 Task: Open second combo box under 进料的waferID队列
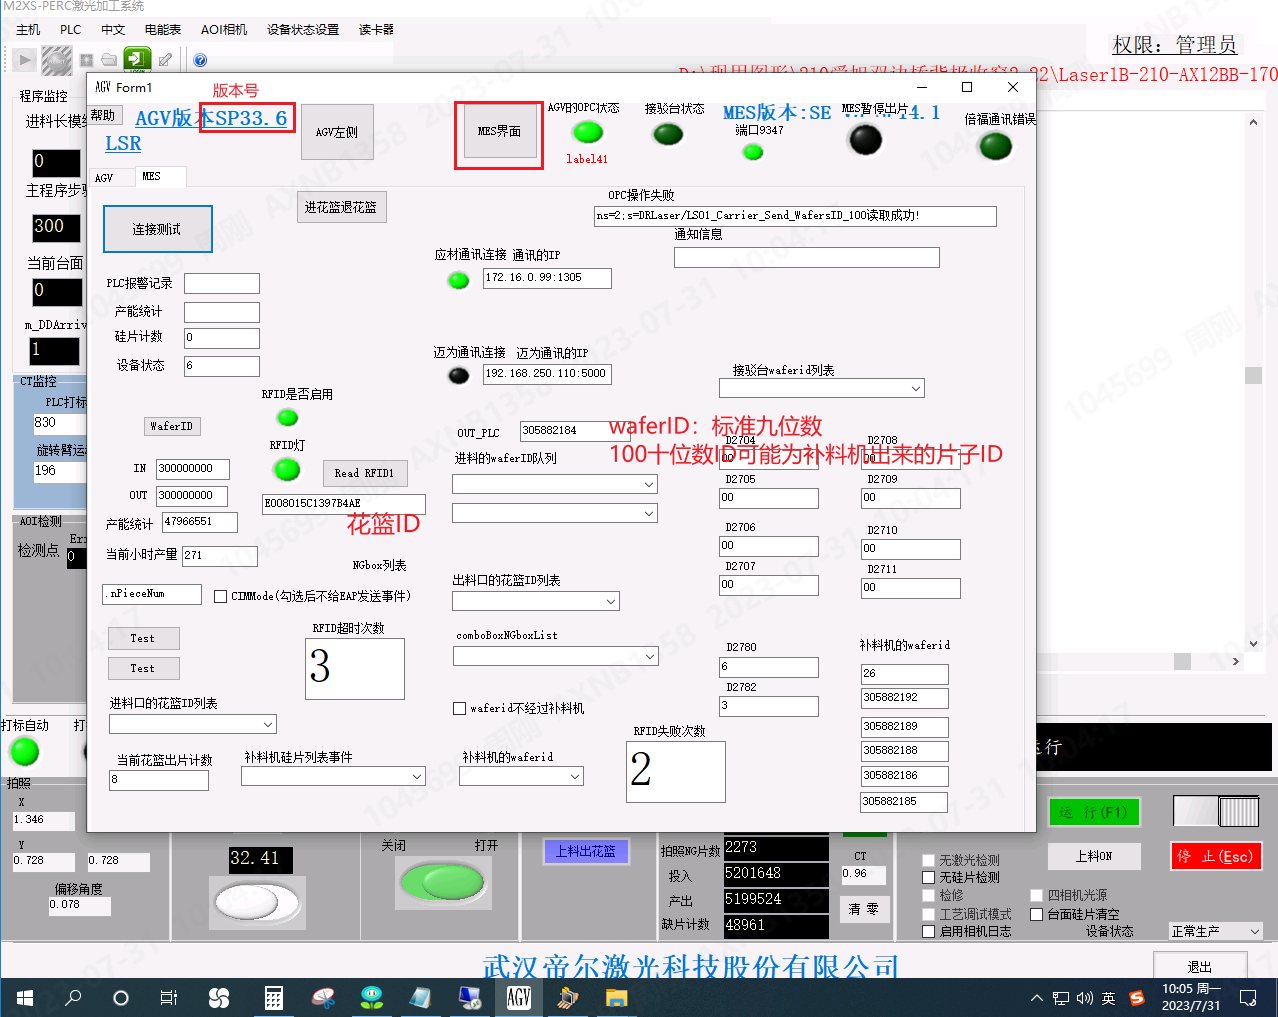point(555,513)
